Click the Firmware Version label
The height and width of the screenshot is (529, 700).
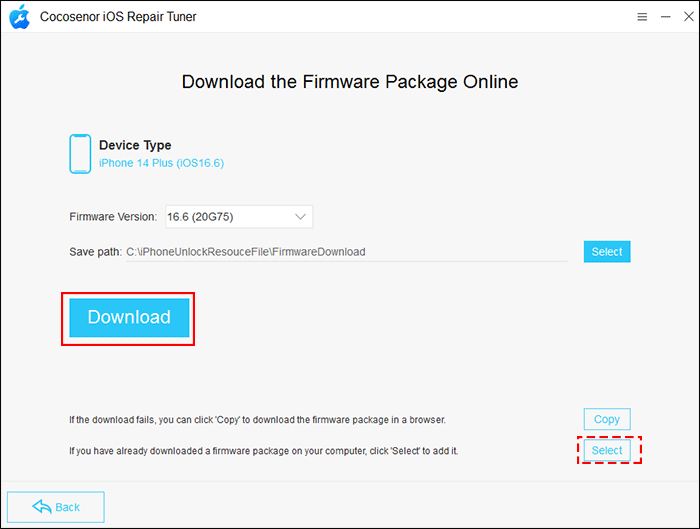point(113,217)
